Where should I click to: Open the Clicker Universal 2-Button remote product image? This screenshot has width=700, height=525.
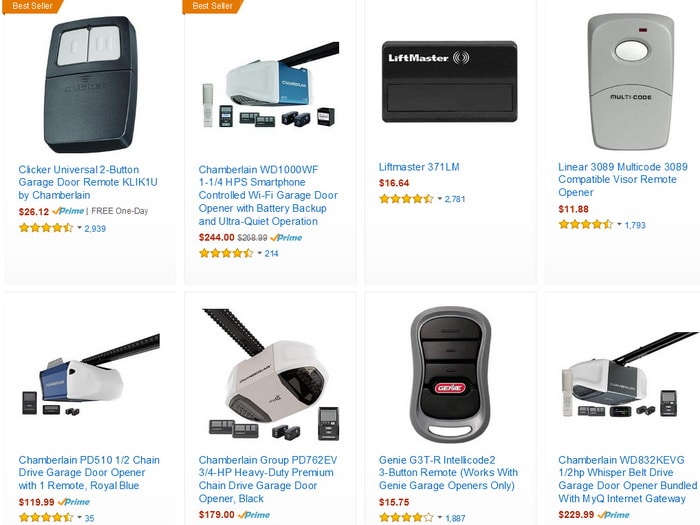(90, 84)
